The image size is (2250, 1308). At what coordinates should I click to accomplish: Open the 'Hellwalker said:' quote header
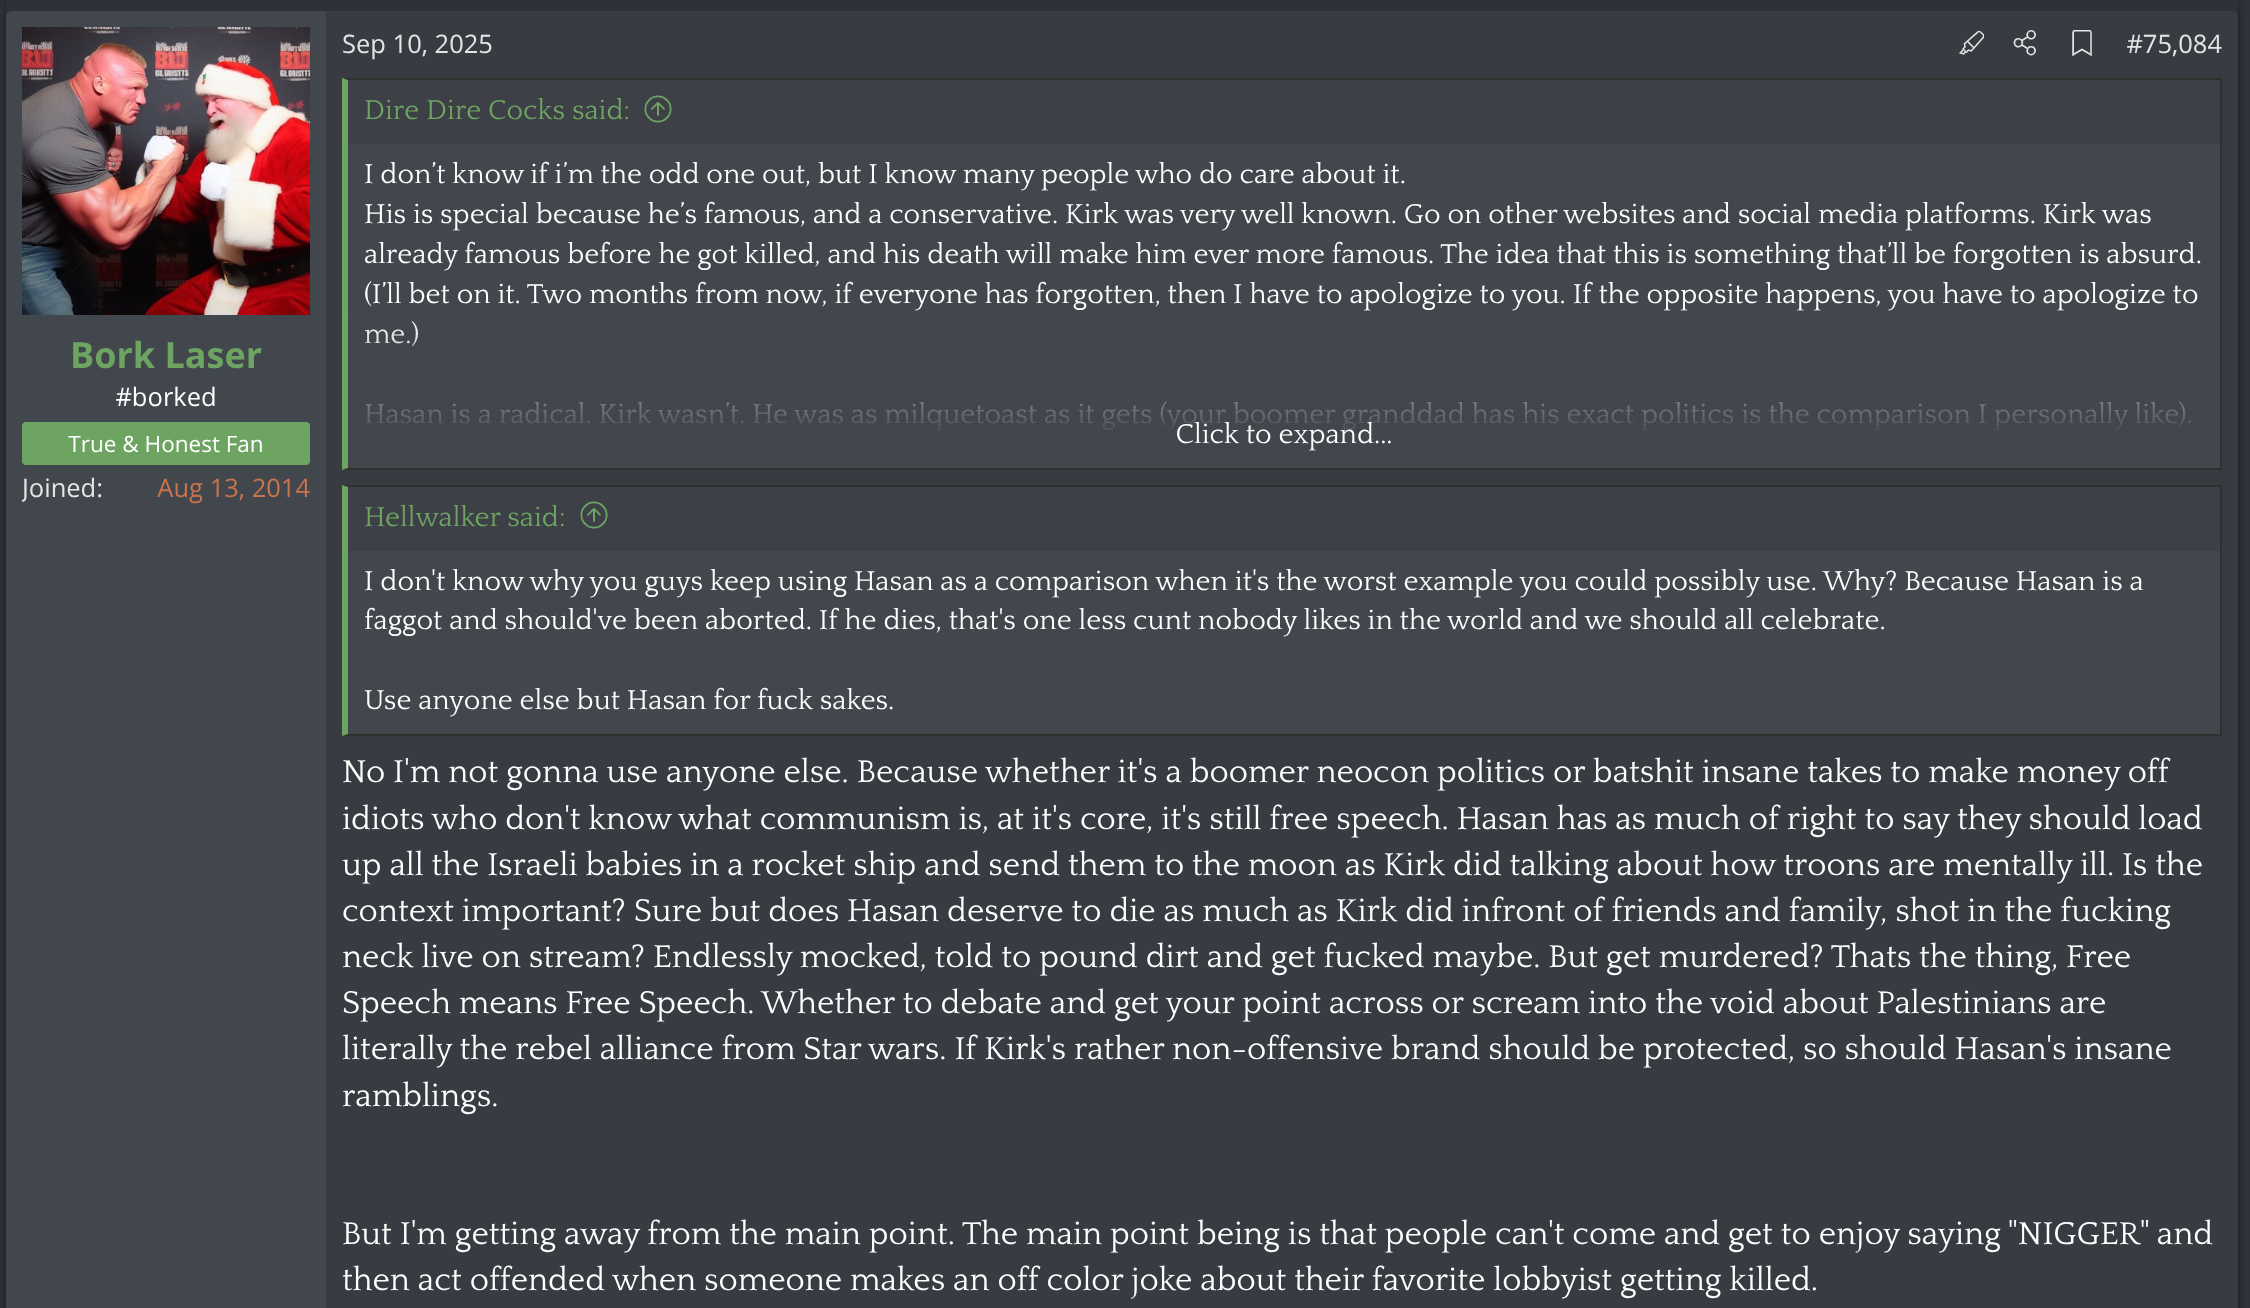(464, 516)
